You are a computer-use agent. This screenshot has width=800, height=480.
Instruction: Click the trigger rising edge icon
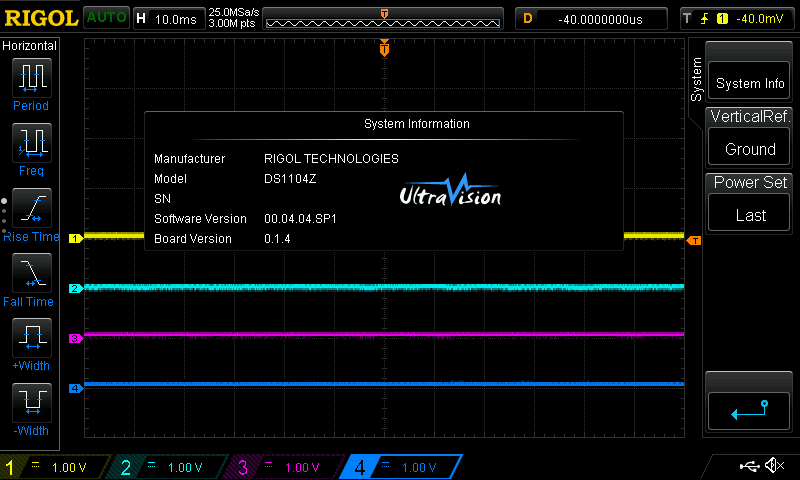(x=704, y=19)
